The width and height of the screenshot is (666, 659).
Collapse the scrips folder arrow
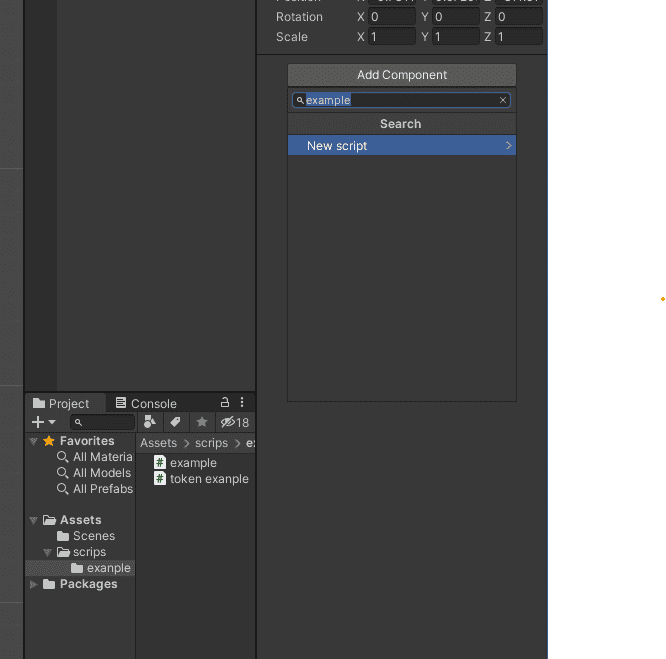click(47, 552)
